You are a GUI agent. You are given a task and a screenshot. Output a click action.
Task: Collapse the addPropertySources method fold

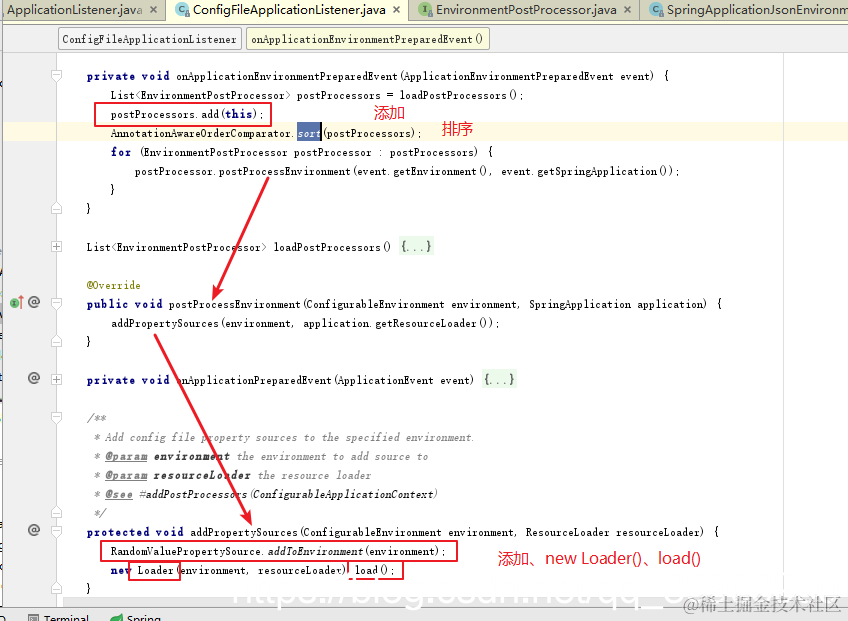click(56, 532)
